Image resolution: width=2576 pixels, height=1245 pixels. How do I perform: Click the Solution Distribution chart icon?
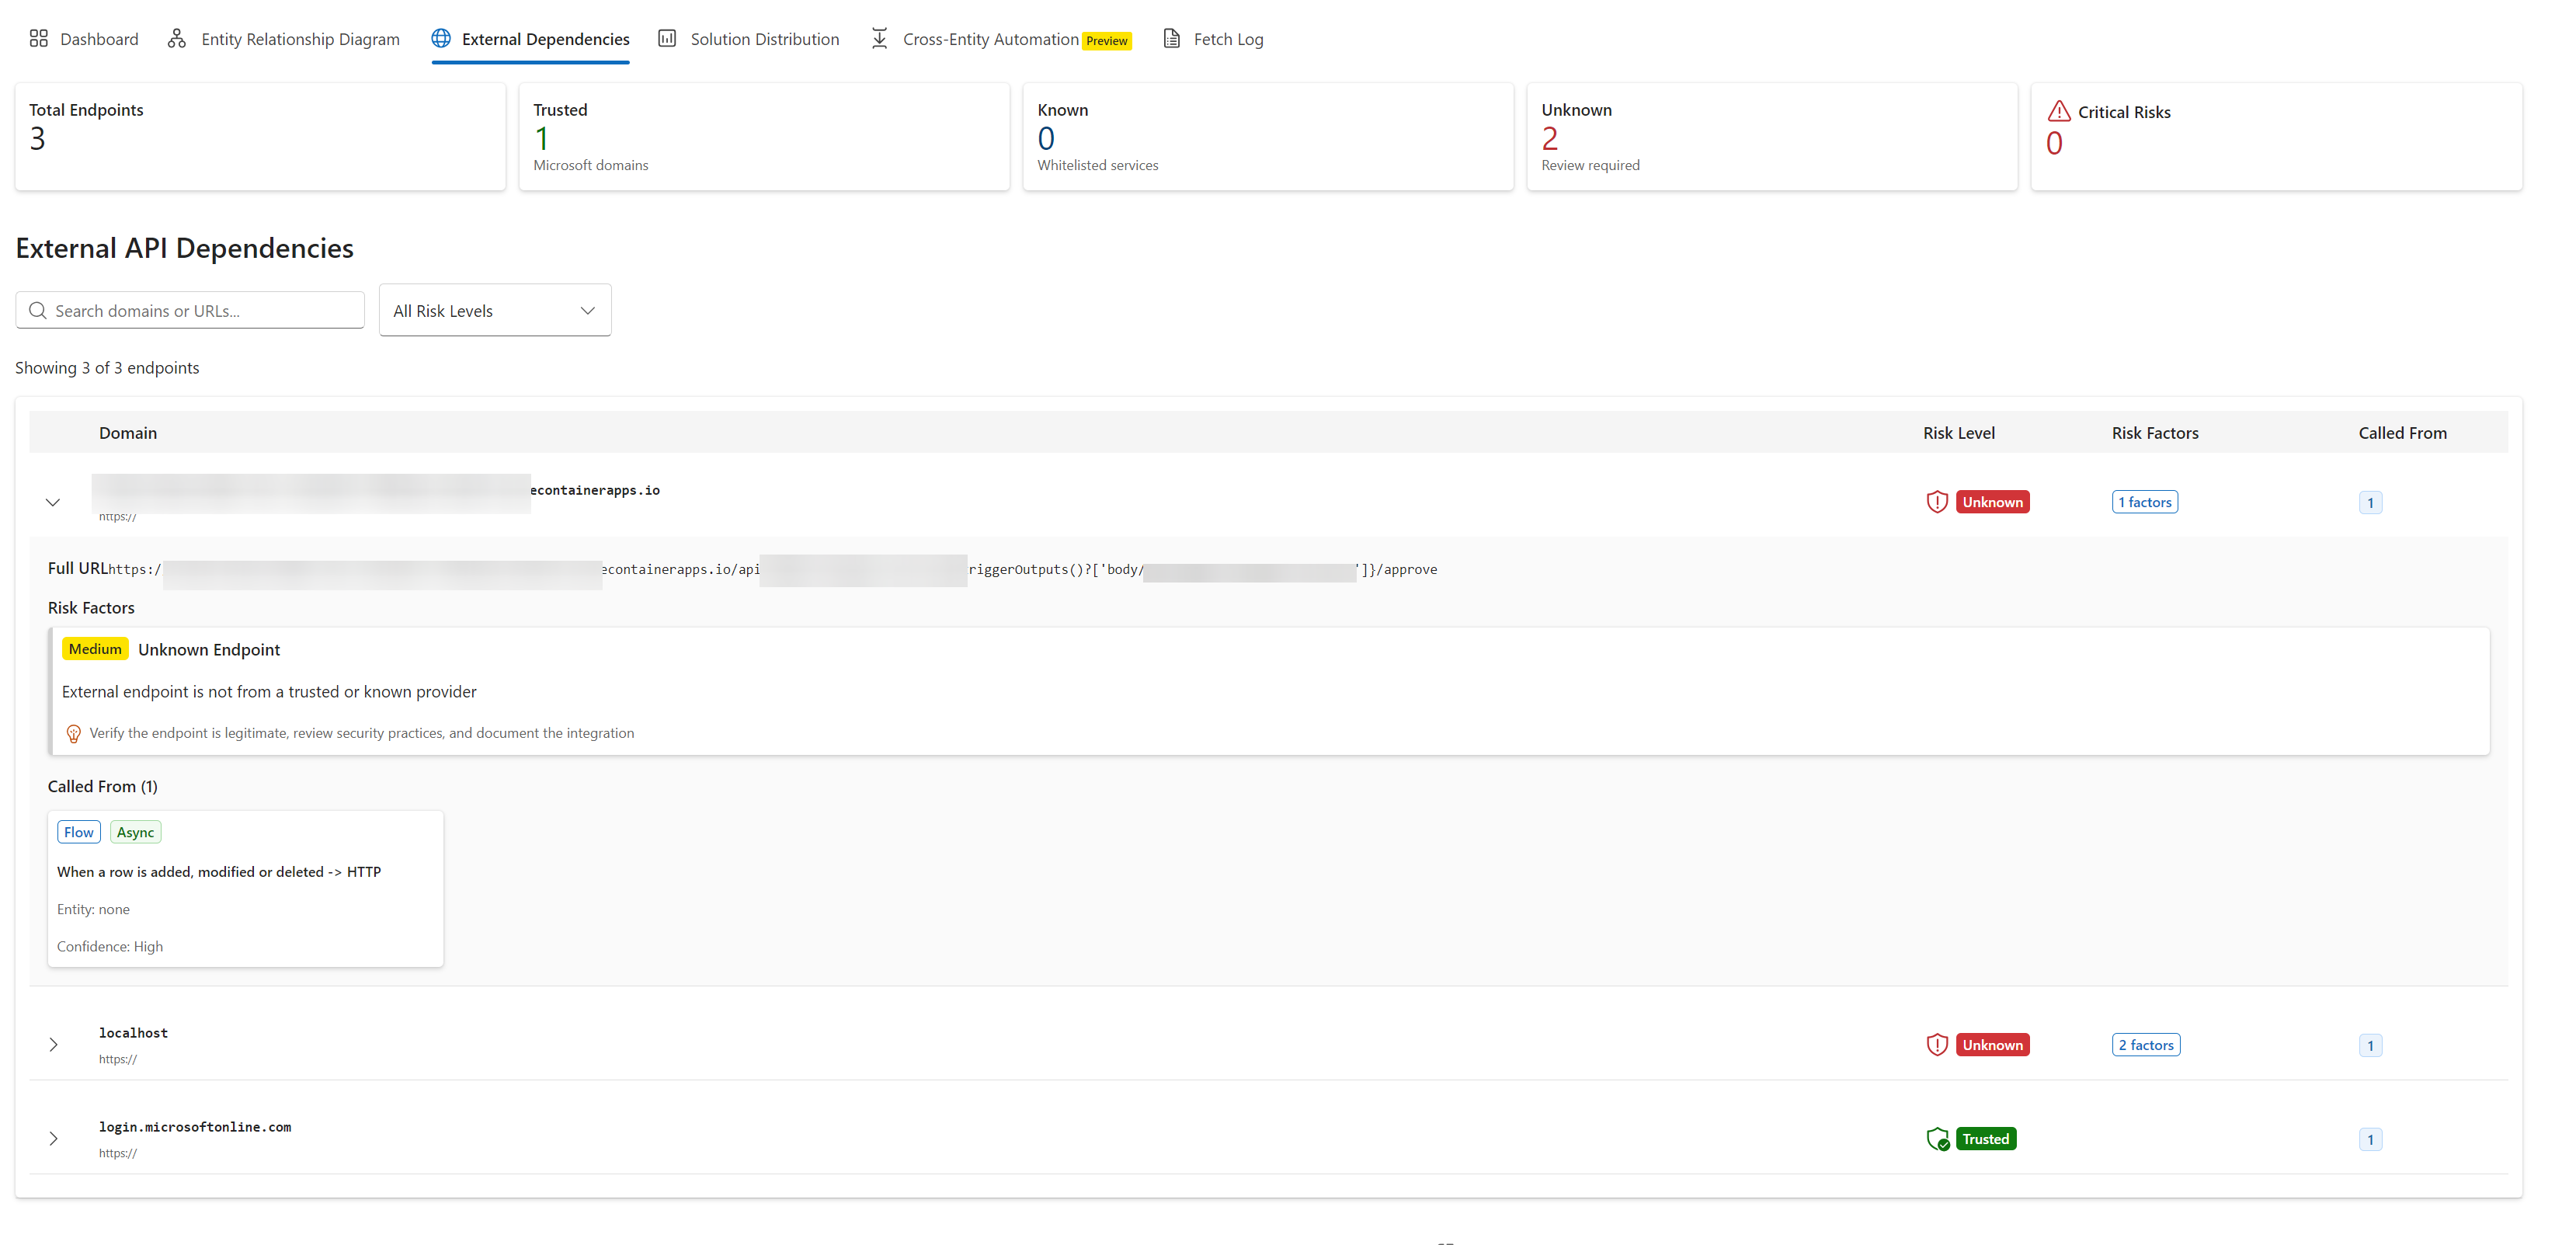tap(667, 38)
